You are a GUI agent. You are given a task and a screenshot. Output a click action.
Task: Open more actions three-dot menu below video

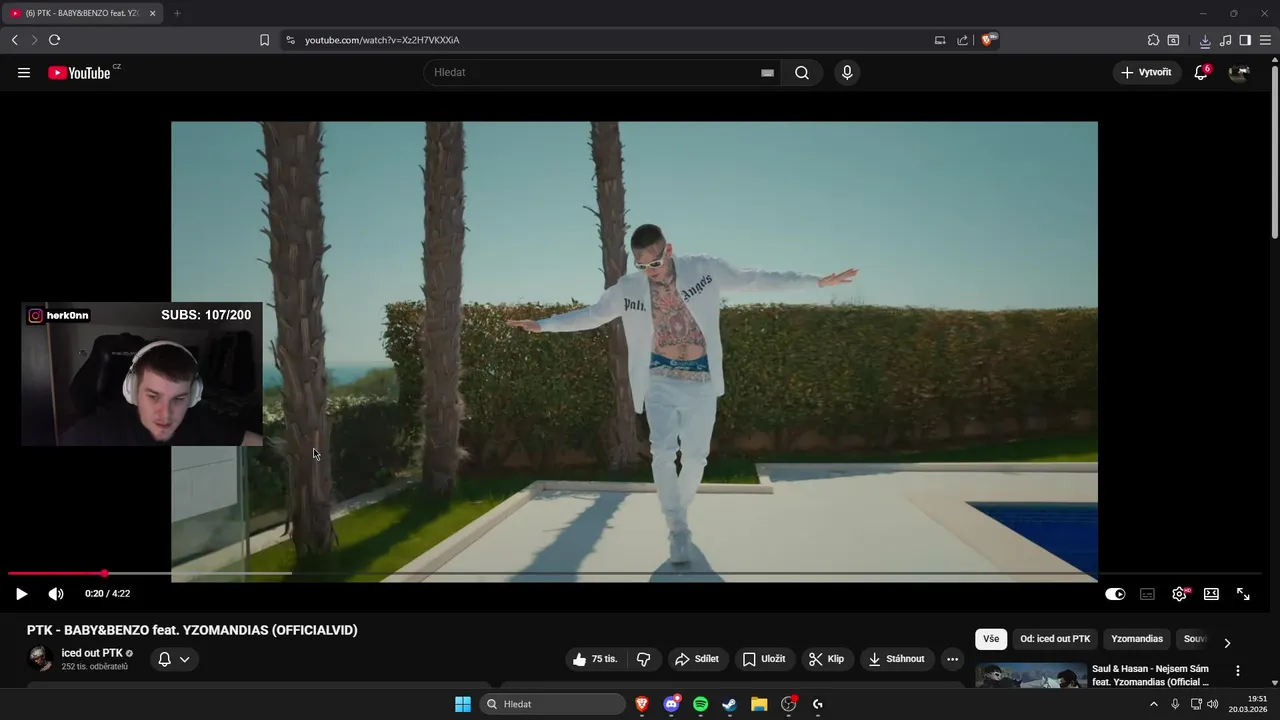pyautogui.click(x=952, y=659)
